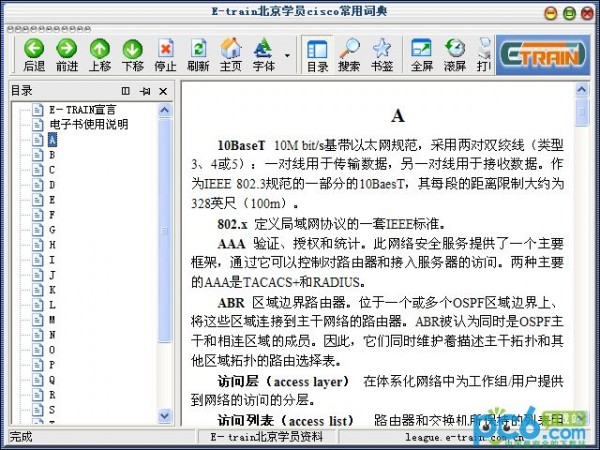Viewport: 600px width, 450px height.
Task: Select letter L in the contents tree
Action: [52, 305]
